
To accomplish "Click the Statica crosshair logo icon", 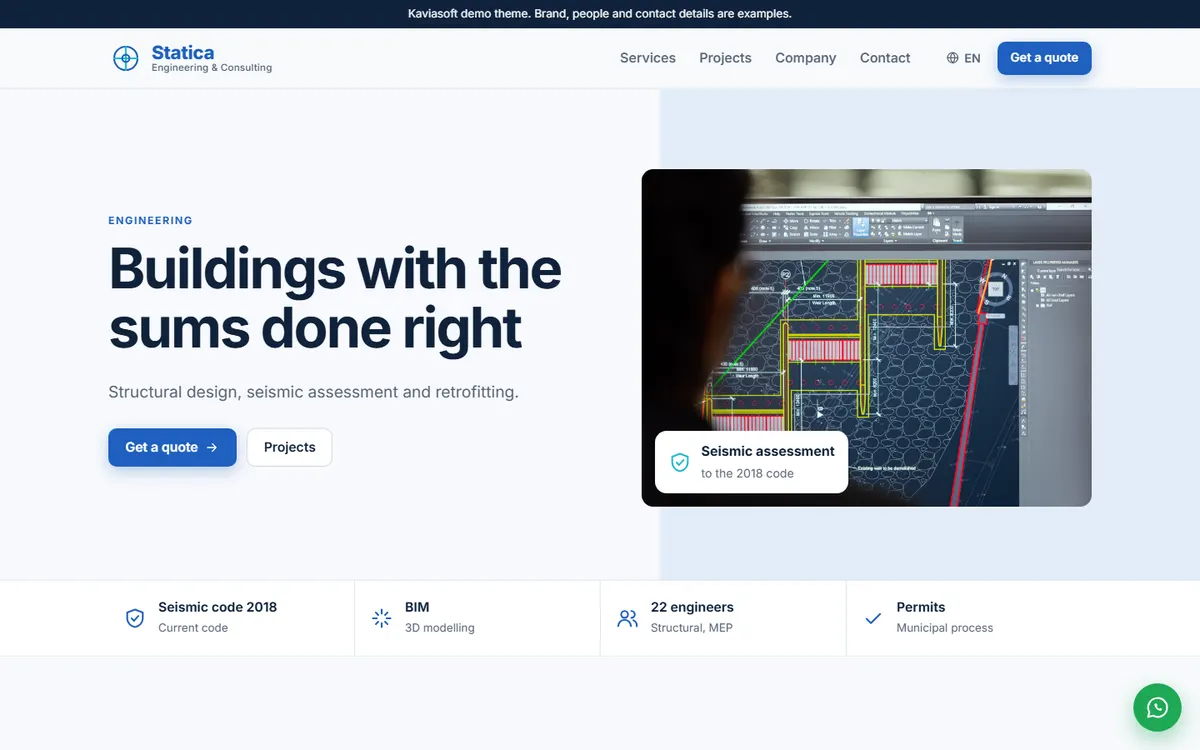I will tap(125, 58).
